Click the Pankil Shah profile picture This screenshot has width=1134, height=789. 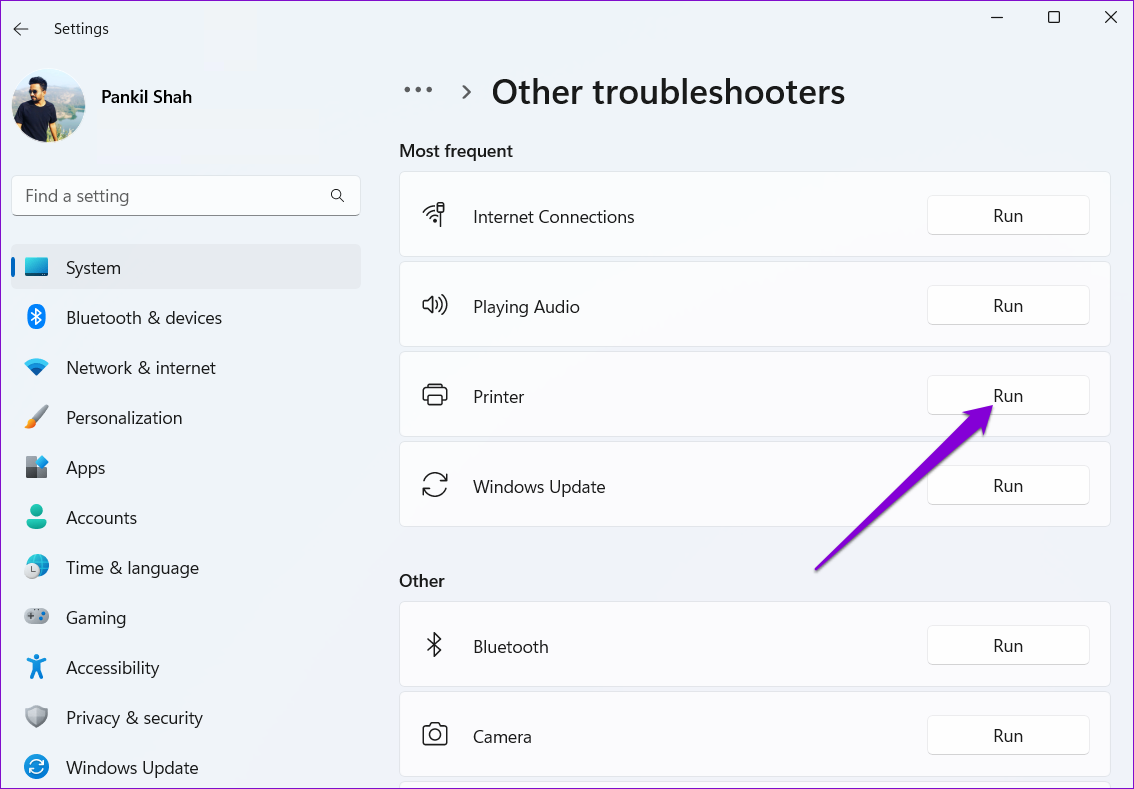tap(48, 106)
